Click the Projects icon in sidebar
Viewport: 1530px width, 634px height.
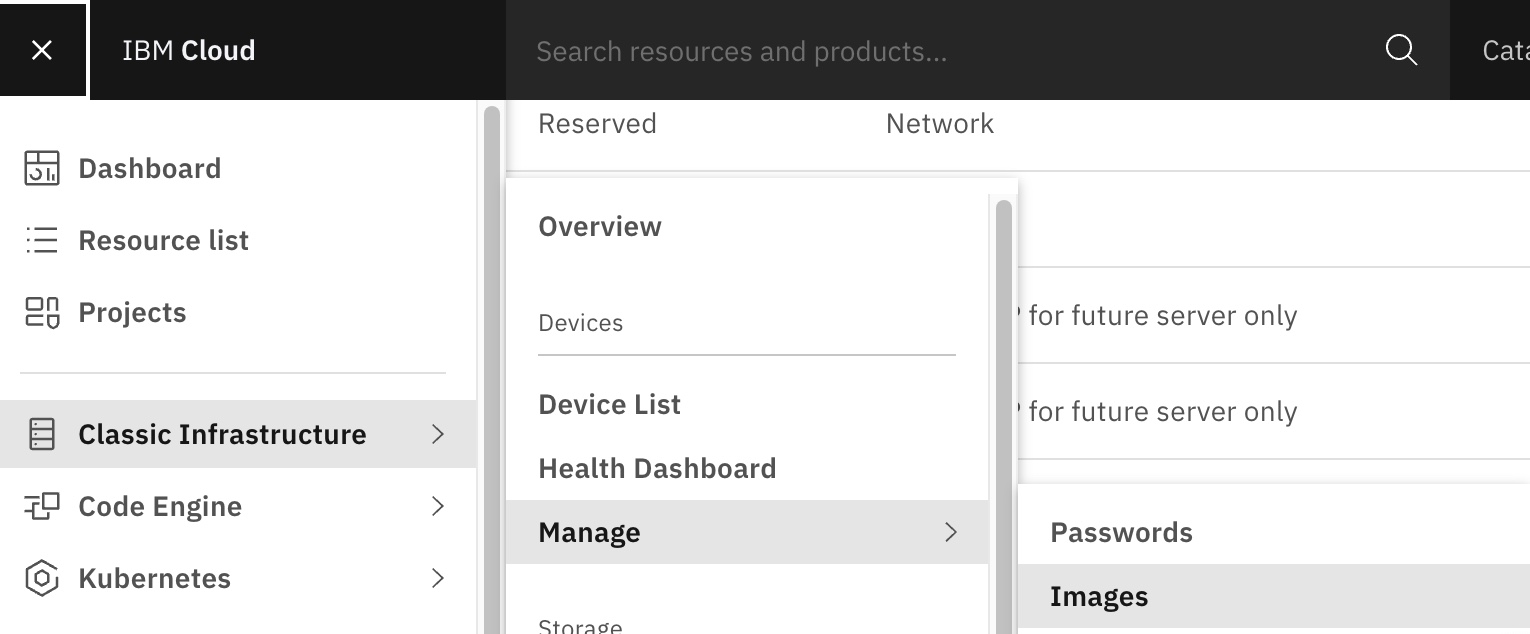coord(42,313)
